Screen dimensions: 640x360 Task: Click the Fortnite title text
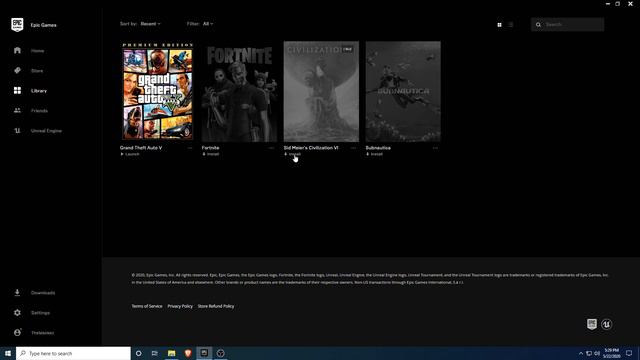(x=211, y=148)
